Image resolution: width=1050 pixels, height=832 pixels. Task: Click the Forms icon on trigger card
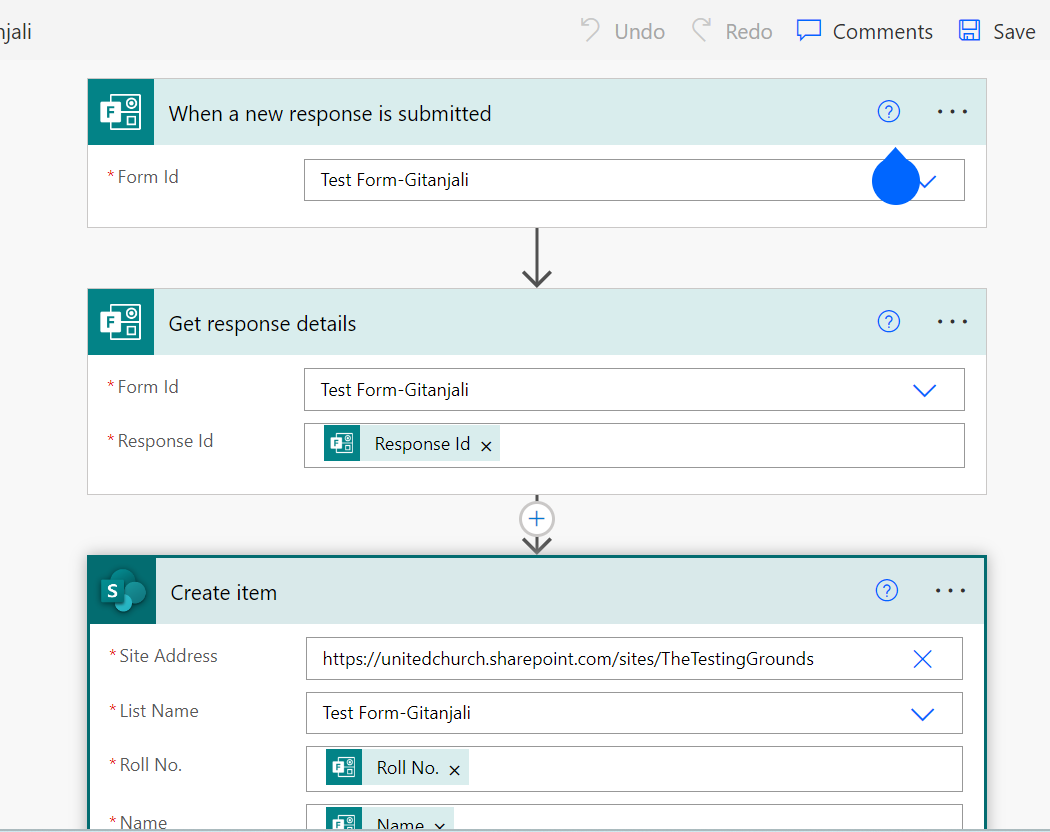click(121, 112)
